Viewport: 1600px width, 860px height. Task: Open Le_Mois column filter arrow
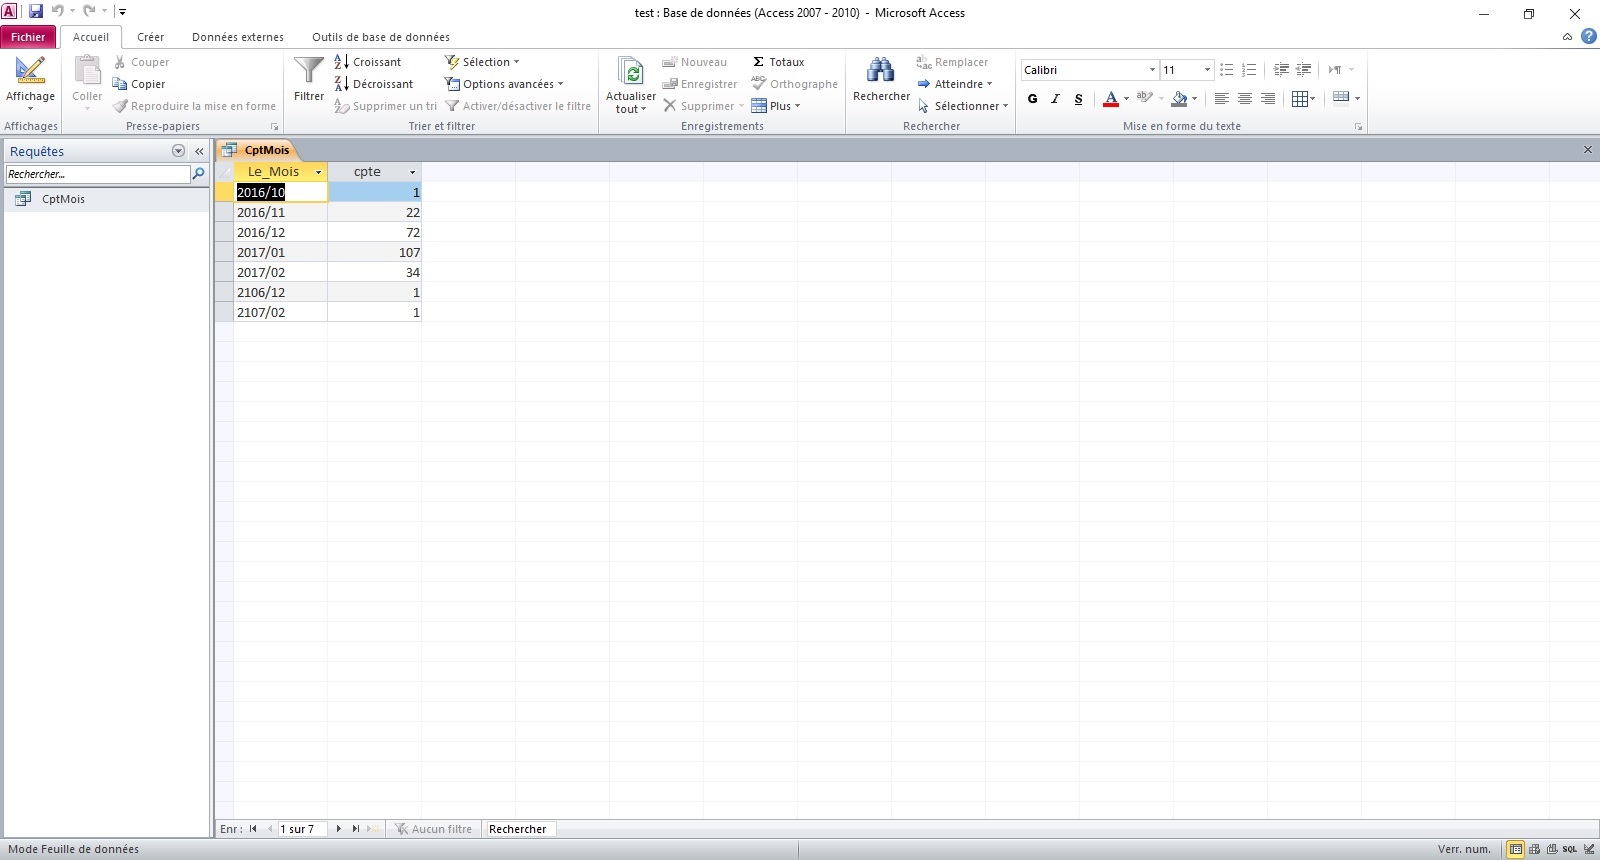click(319, 172)
